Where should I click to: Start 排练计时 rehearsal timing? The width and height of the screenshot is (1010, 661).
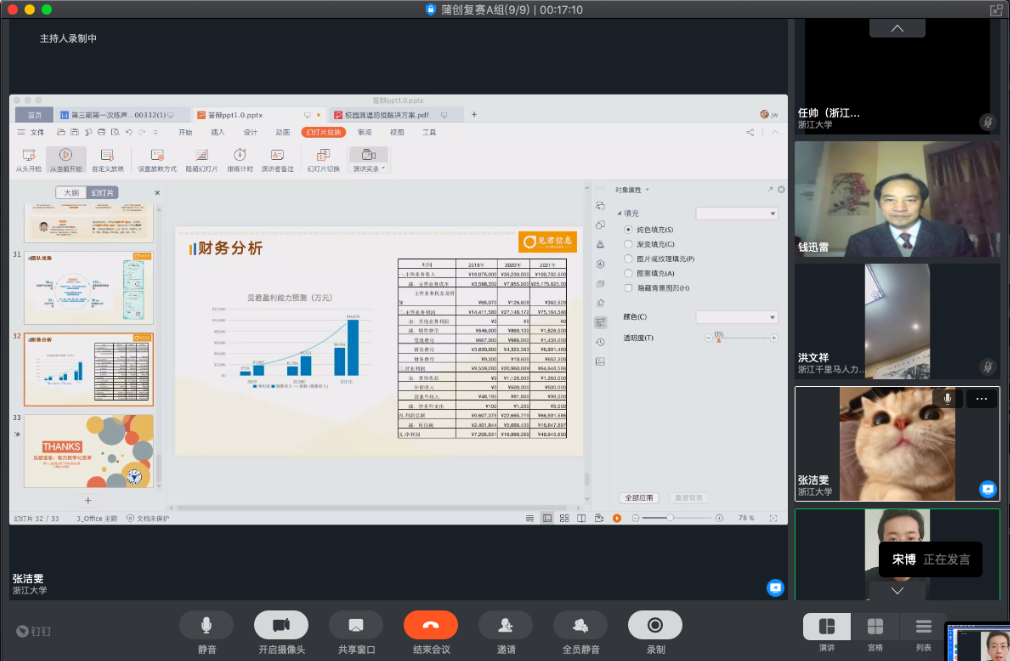(x=240, y=160)
